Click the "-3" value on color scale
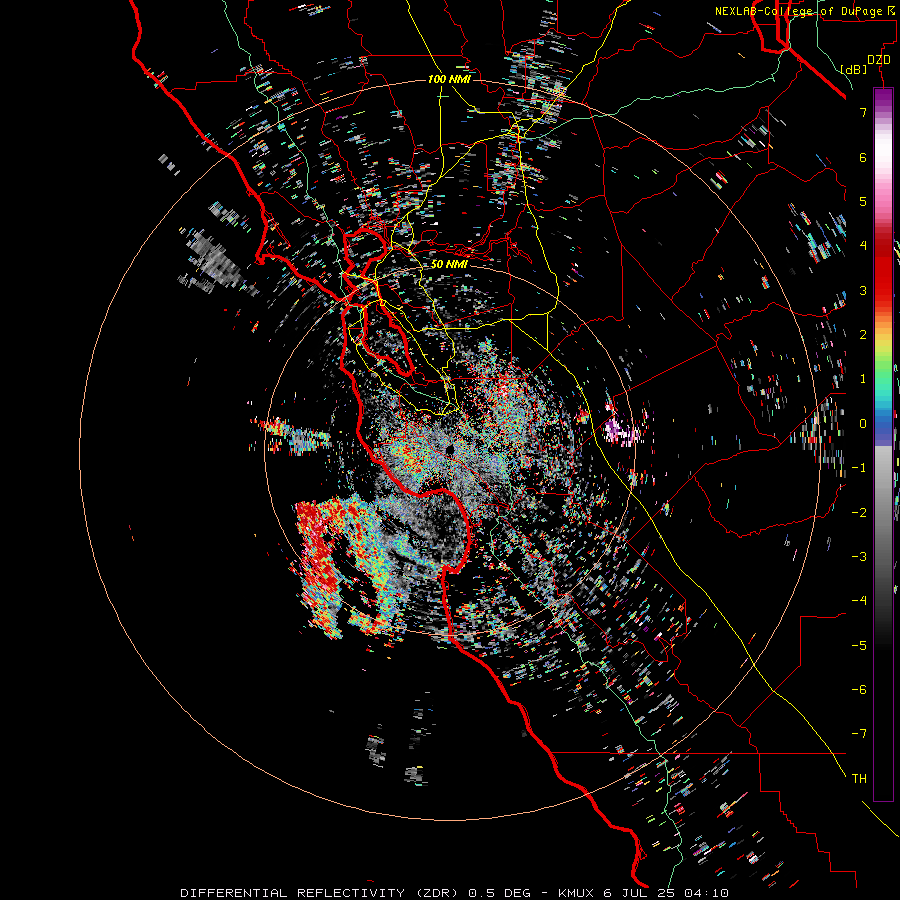Image resolution: width=900 pixels, height=900 pixels. coord(859,557)
